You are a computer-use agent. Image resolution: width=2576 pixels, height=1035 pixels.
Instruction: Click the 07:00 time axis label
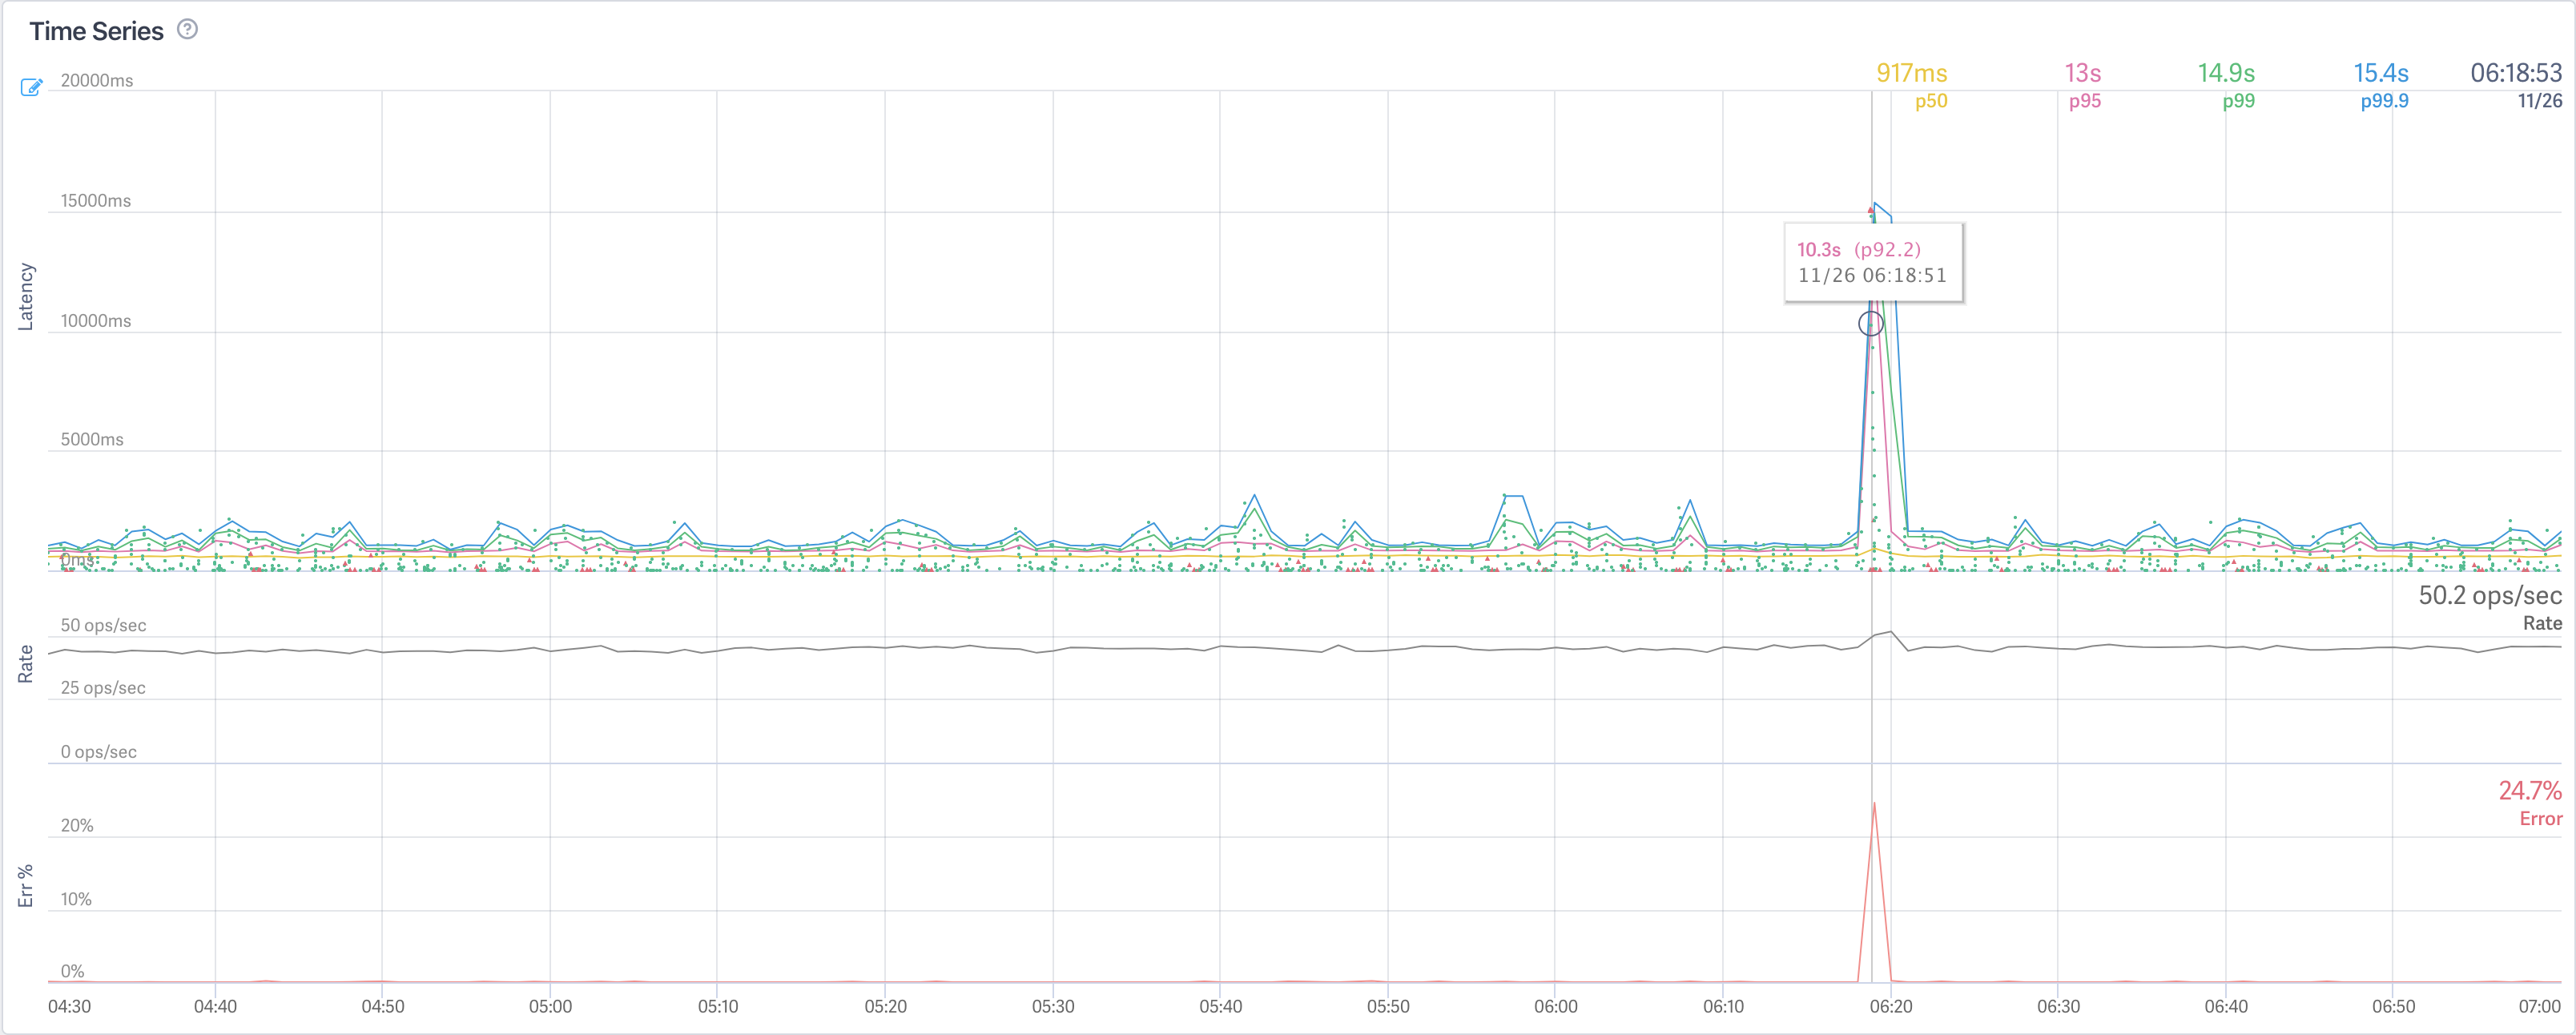[x=2540, y=1006]
